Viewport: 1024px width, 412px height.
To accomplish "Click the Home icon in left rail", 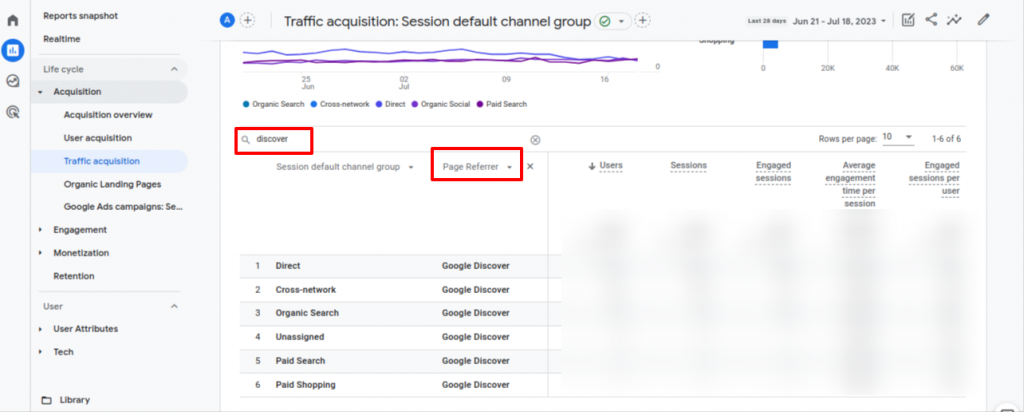I will (x=13, y=20).
